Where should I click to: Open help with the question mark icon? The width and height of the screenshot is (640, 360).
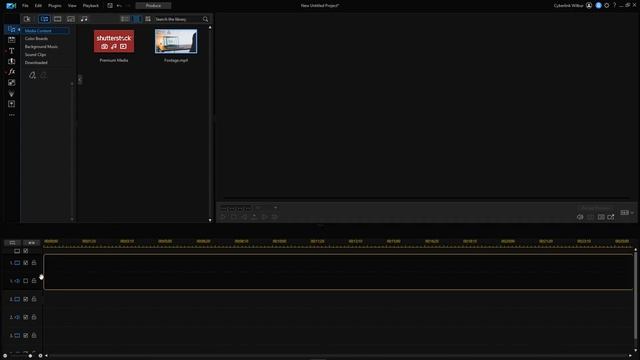[615, 5]
